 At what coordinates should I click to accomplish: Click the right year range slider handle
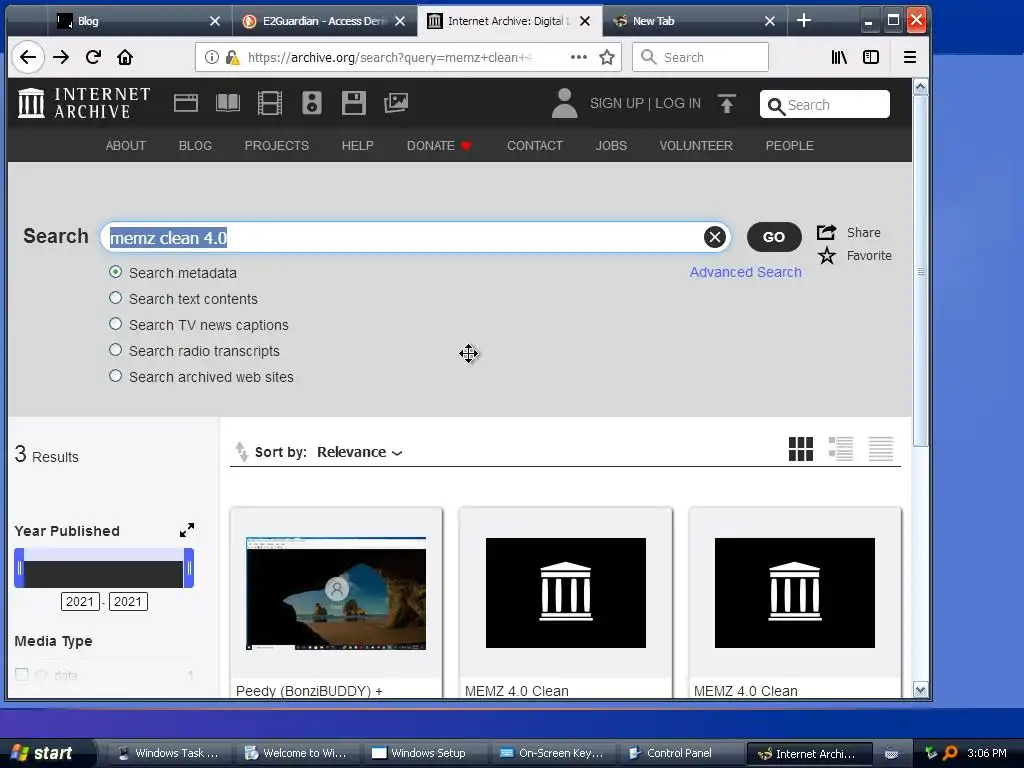tap(189, 568)
